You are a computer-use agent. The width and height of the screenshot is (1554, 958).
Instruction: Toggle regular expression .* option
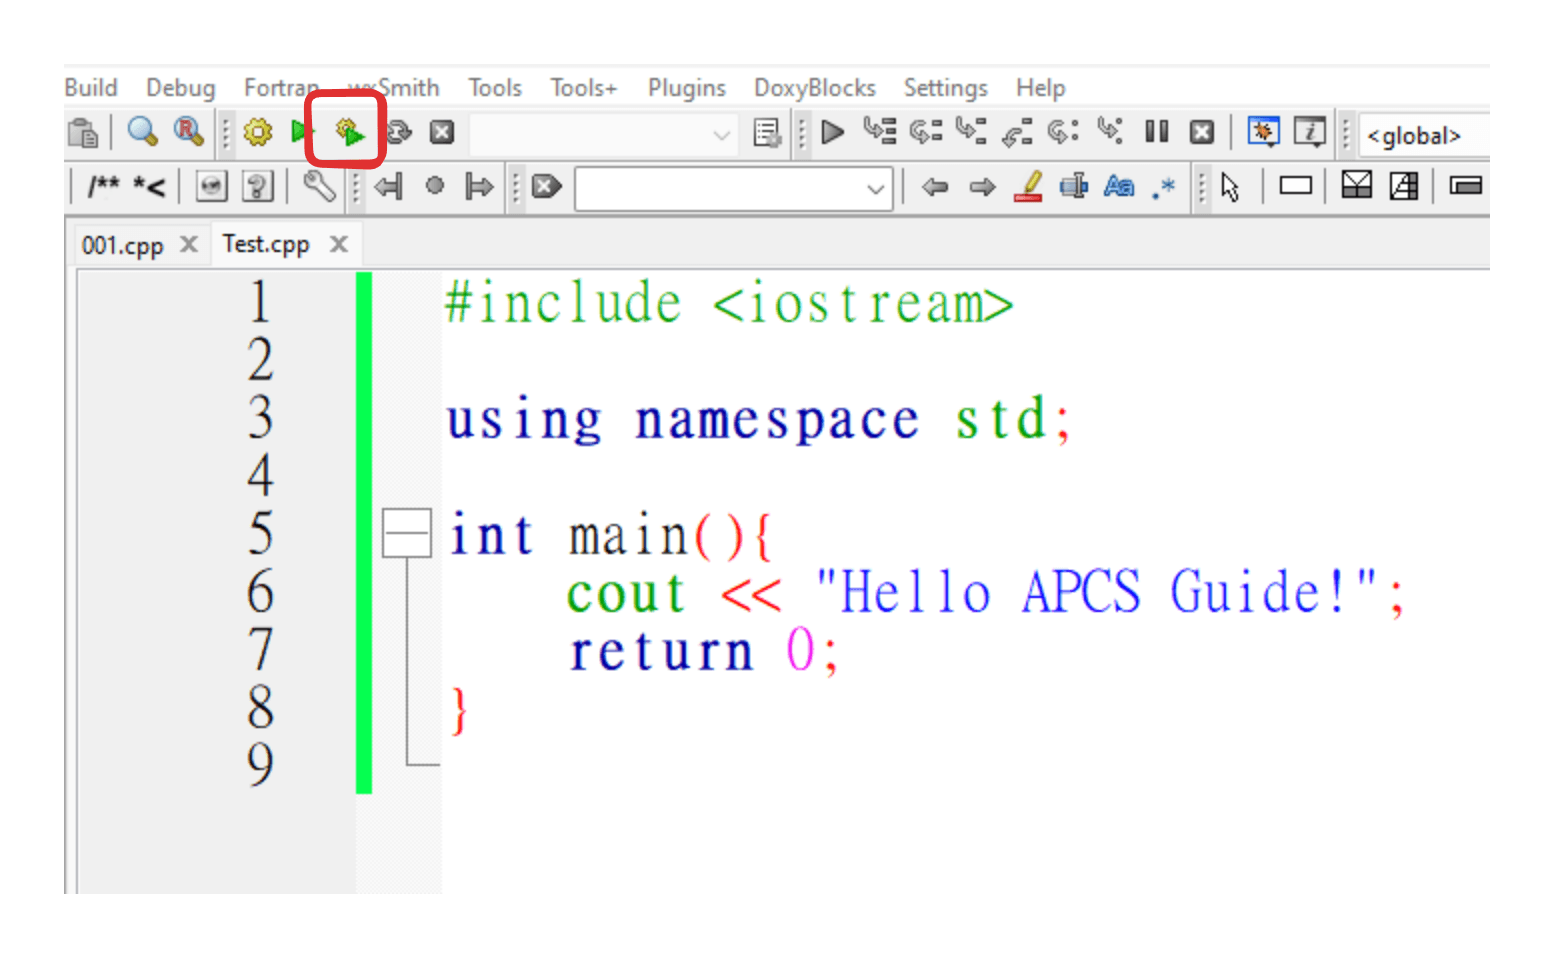coord(1163,187)
